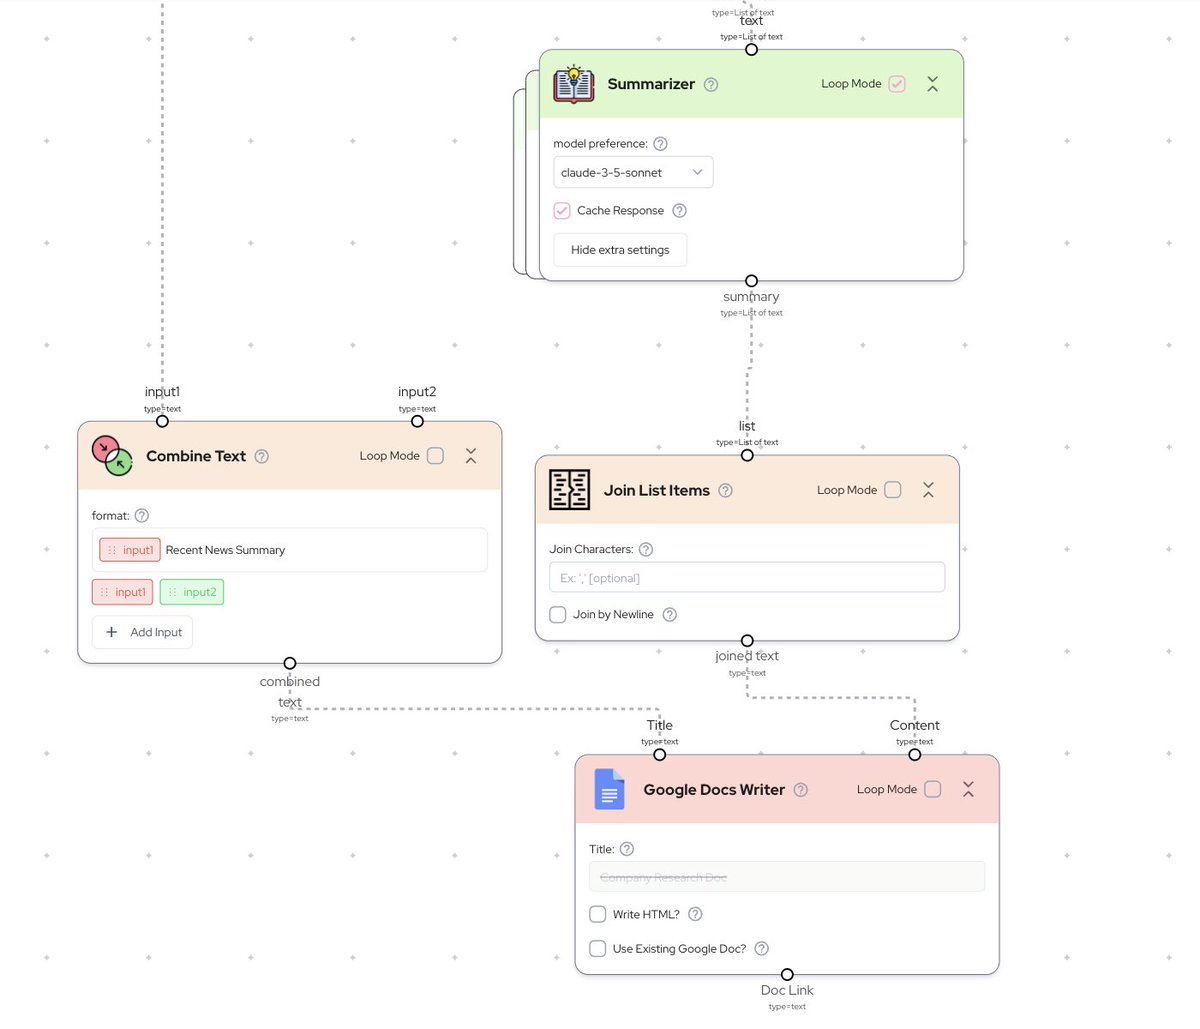Open help for model preference

660,143
